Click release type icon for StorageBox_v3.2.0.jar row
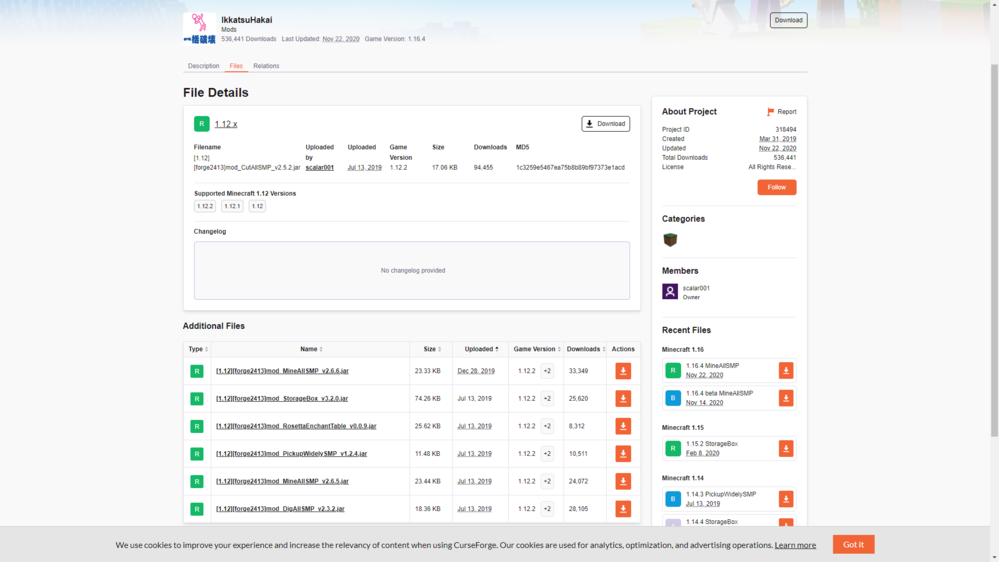This screenshot has width=999, height=562. [x=197, y=399]
